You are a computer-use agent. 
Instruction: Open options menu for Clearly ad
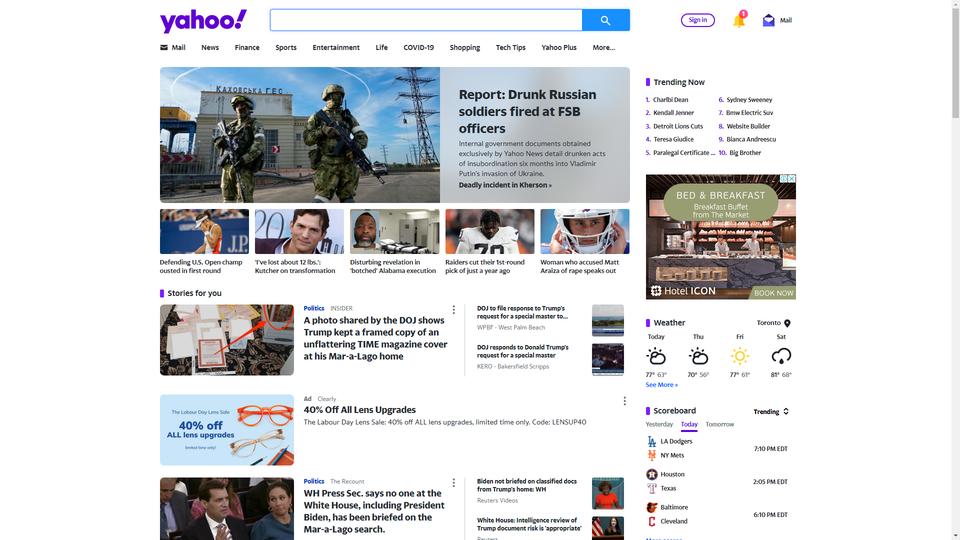pos(624,400)
